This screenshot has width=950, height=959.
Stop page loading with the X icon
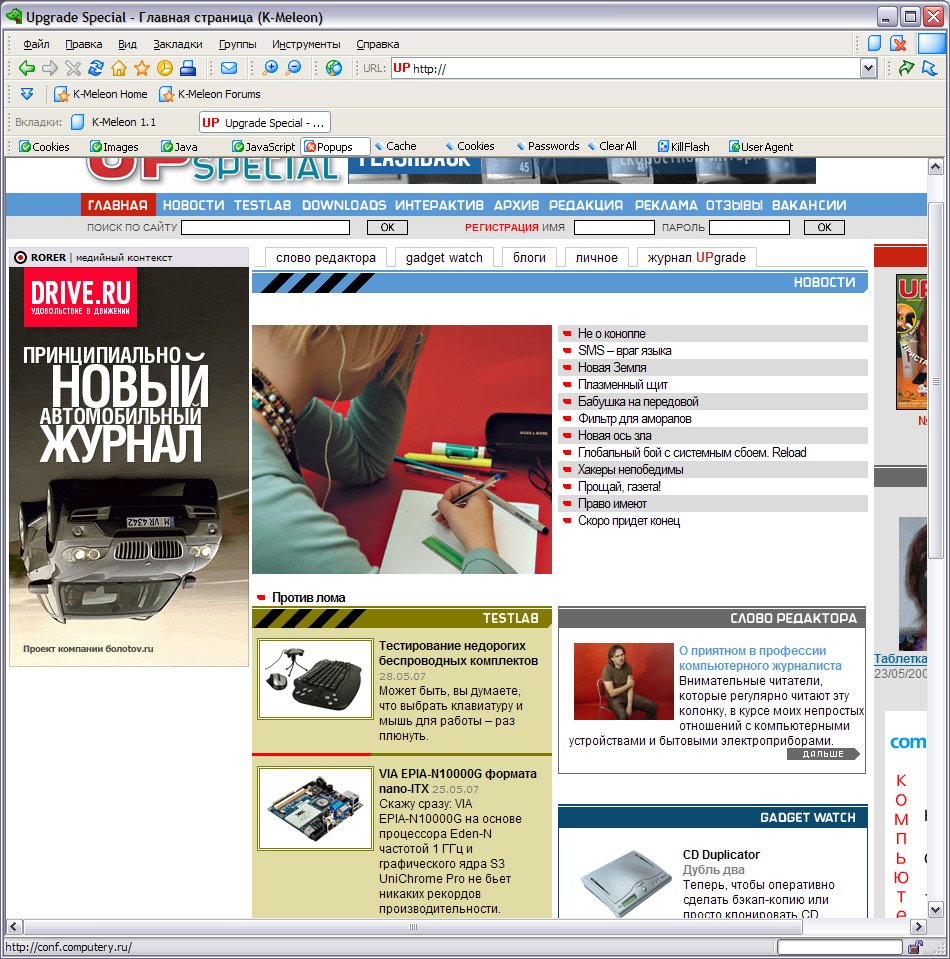point(73,68)
